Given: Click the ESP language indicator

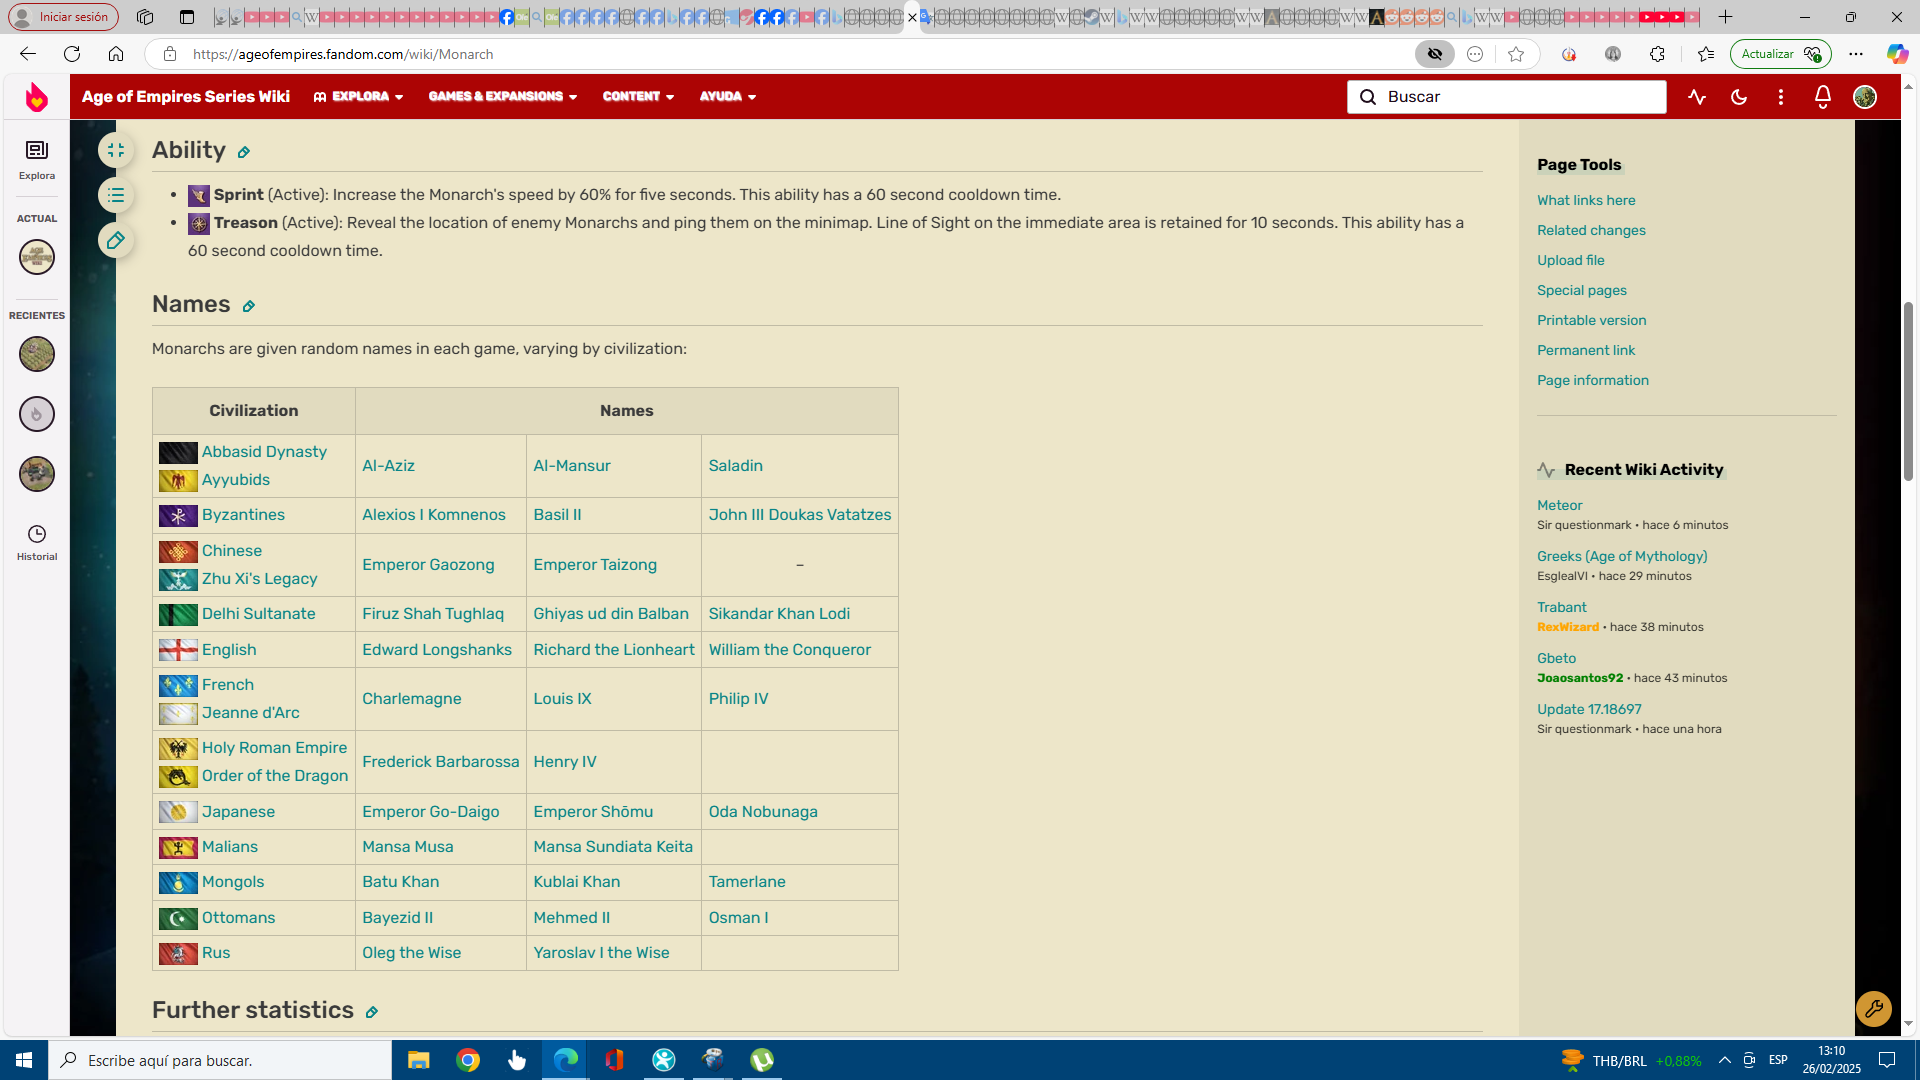Looking at the screenshot, I should click(1778, 1060).
